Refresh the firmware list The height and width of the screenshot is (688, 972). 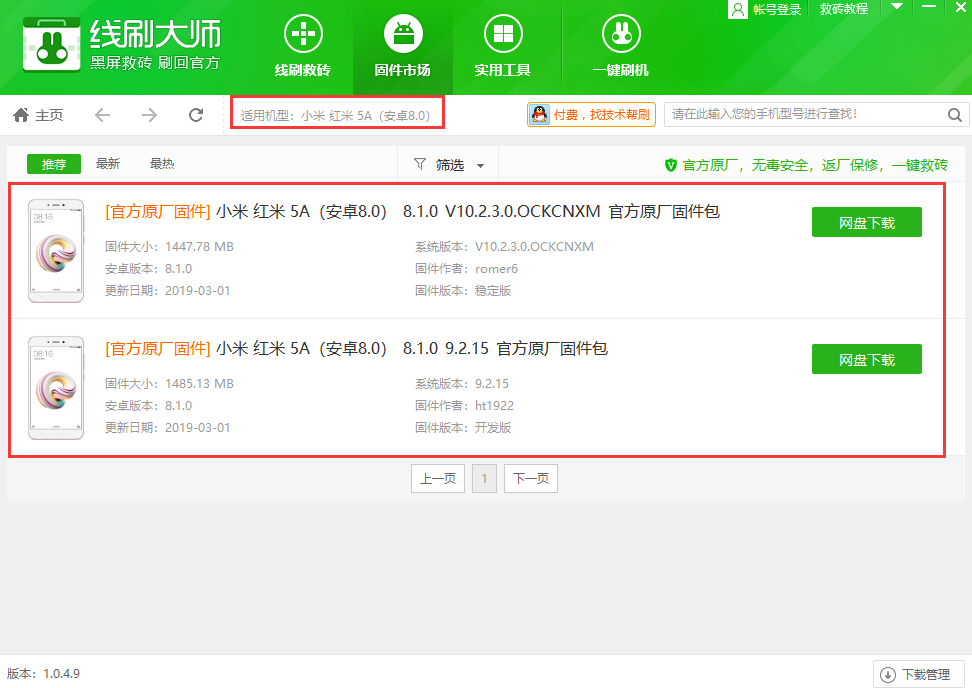click(x=196, y=115)
